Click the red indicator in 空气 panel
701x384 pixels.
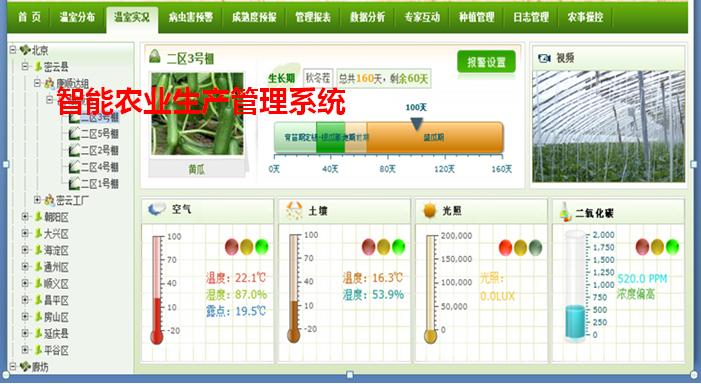[232, 247]
